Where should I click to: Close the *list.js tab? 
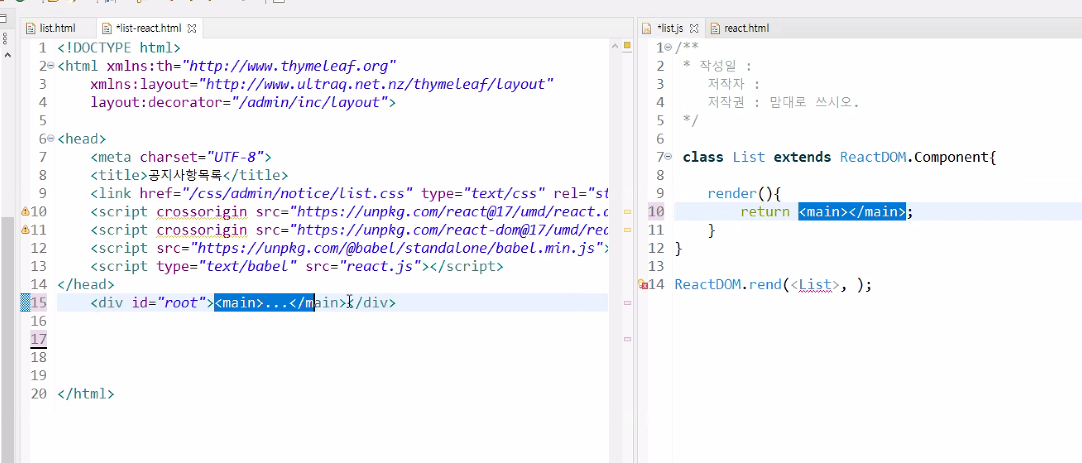point(694,28)
